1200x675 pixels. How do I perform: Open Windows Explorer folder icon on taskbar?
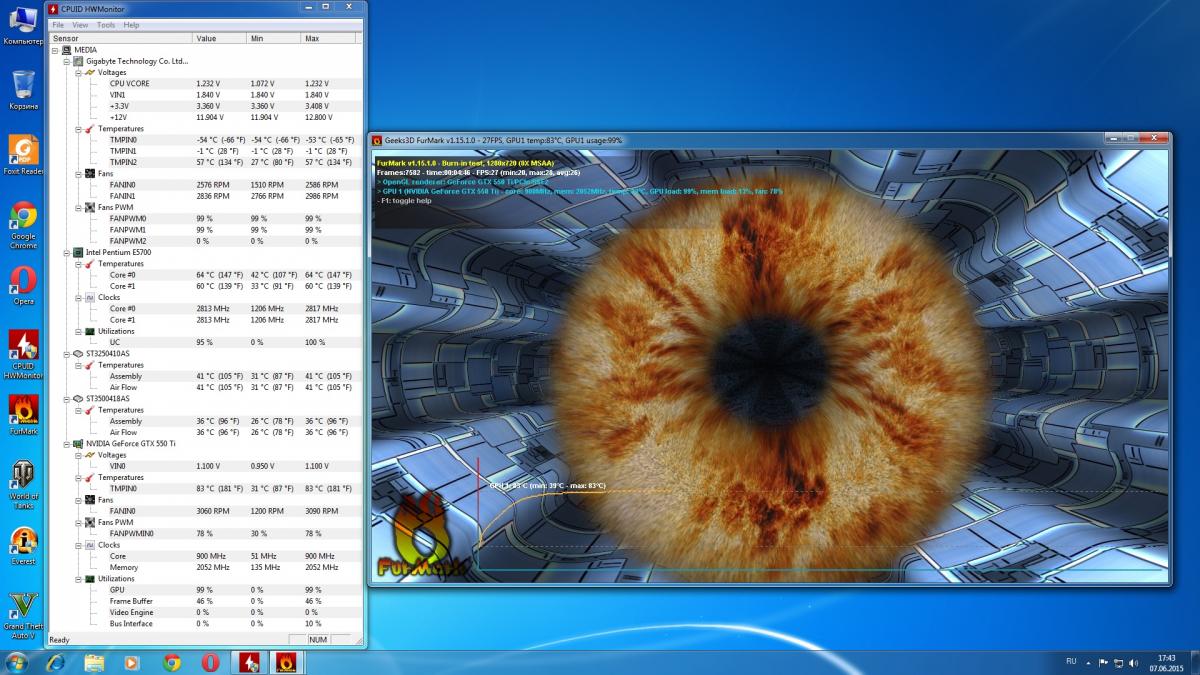point(94,662)
